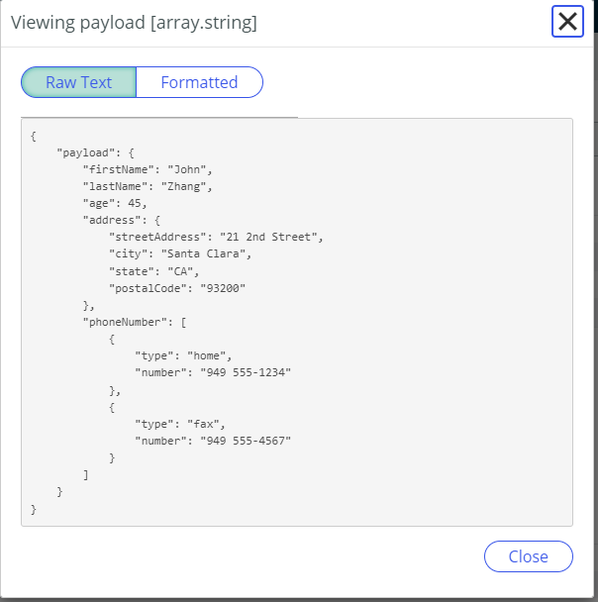Click the "phoneNumber": [ line
Viewport: 598px width, 602px height.
(x=135, y=322)
